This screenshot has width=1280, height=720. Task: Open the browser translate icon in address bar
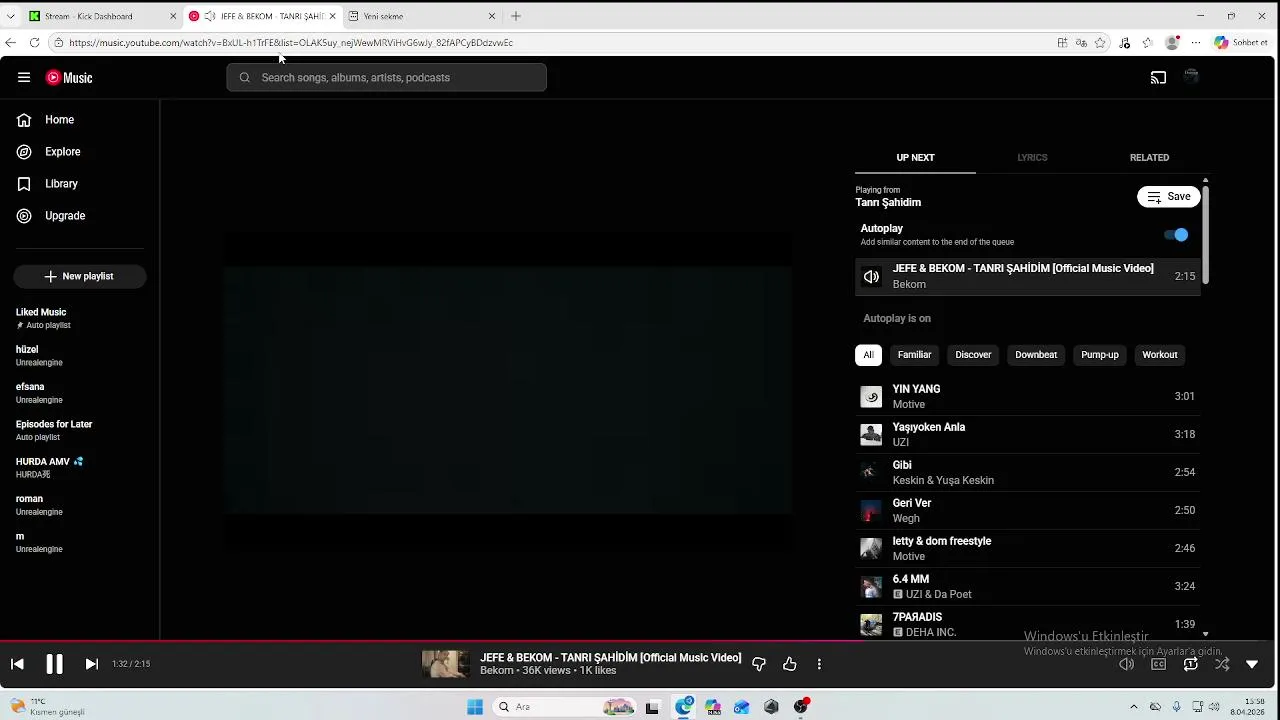click(x=1081, y=43)
